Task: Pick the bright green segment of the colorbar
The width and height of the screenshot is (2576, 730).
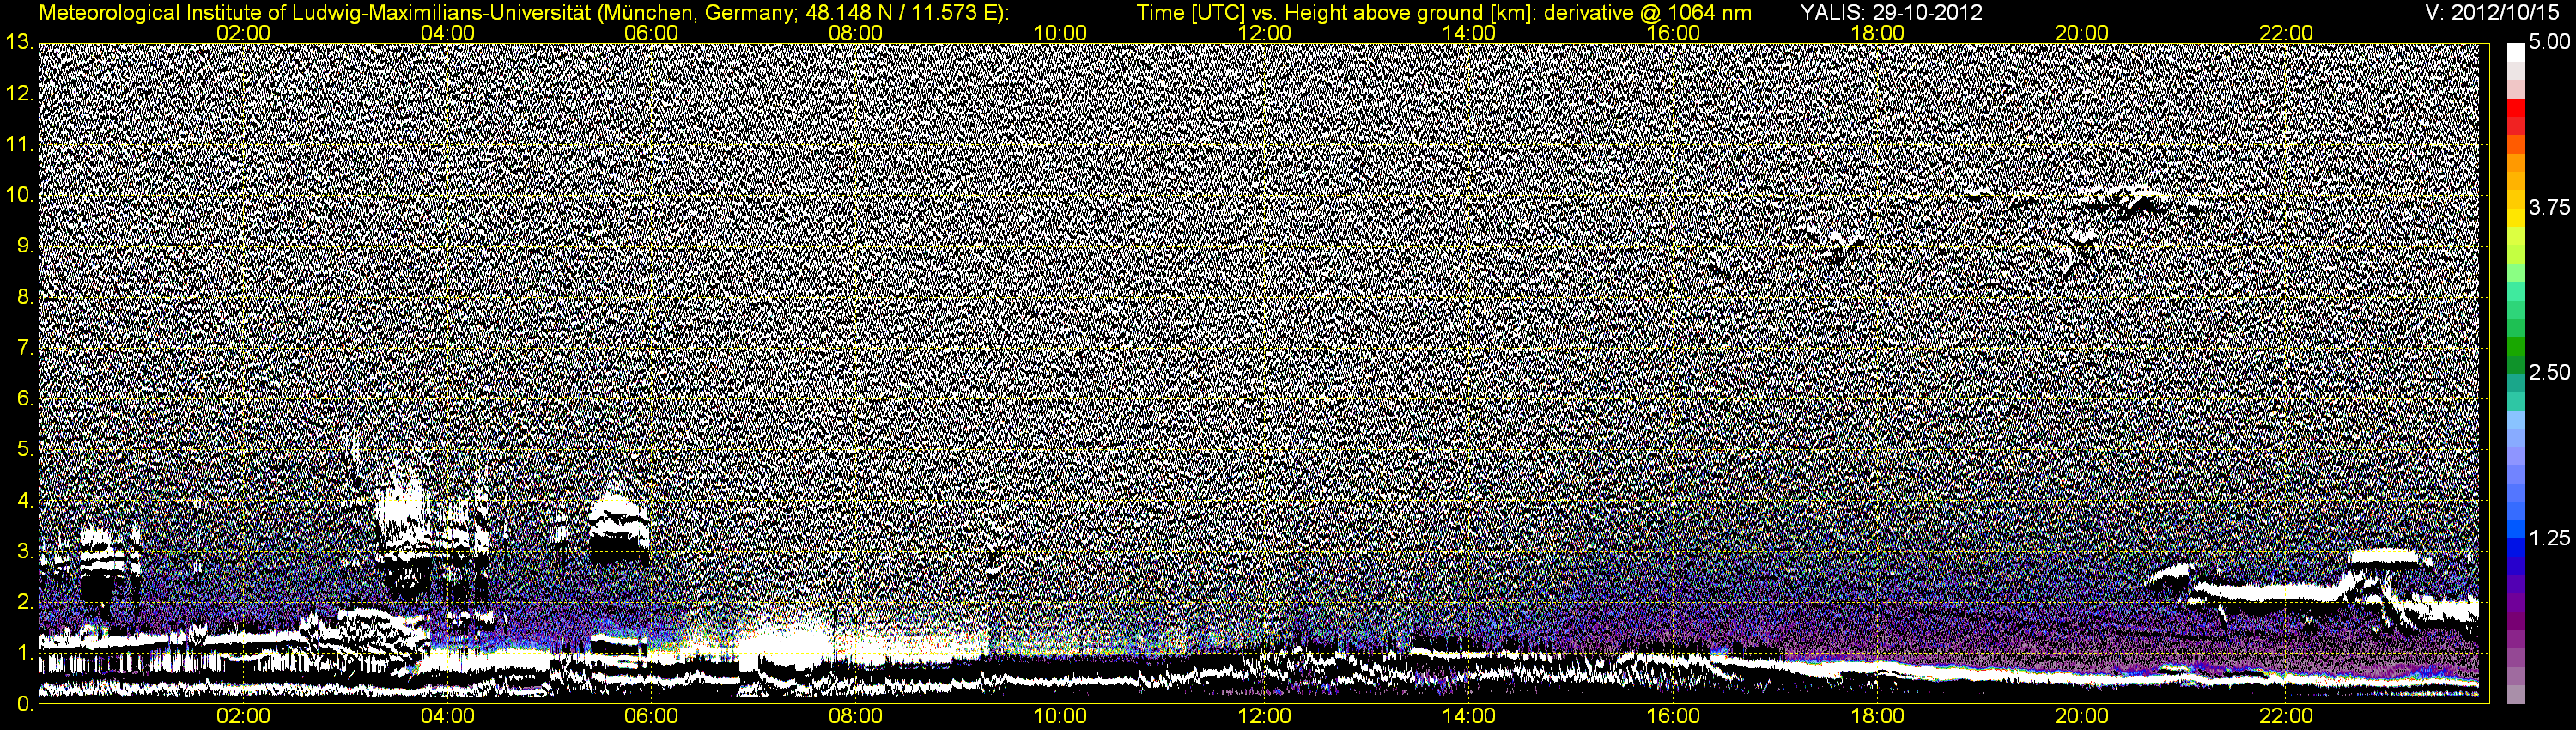Action: coord(2516,271)
